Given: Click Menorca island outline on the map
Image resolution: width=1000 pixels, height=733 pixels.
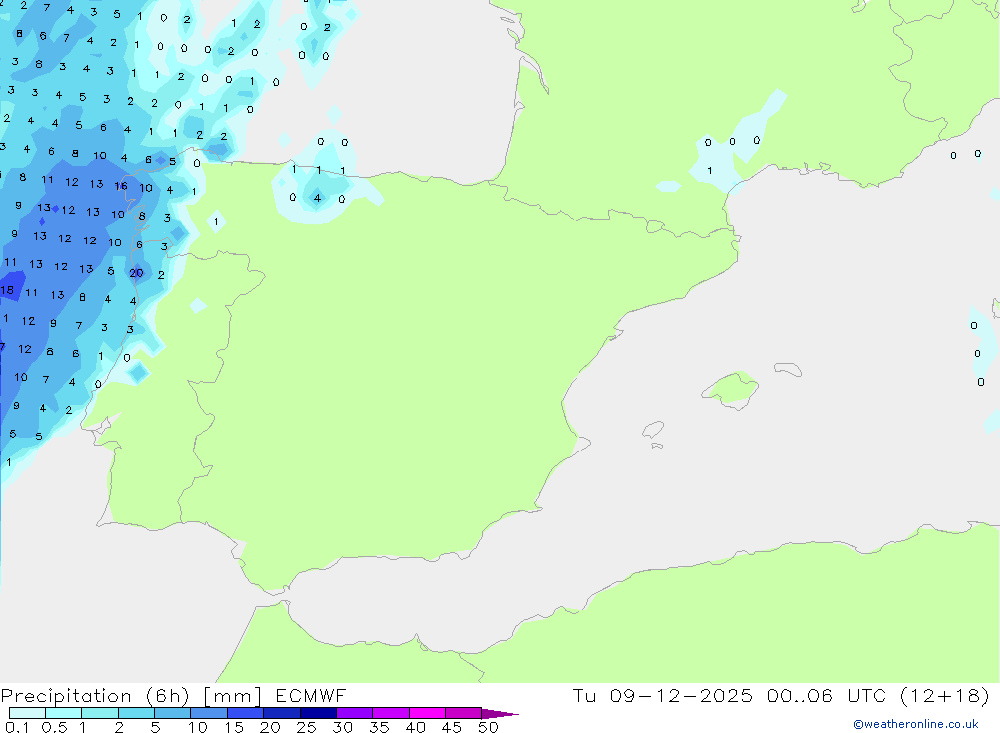Looking at the screenshot, I should 788,369.
